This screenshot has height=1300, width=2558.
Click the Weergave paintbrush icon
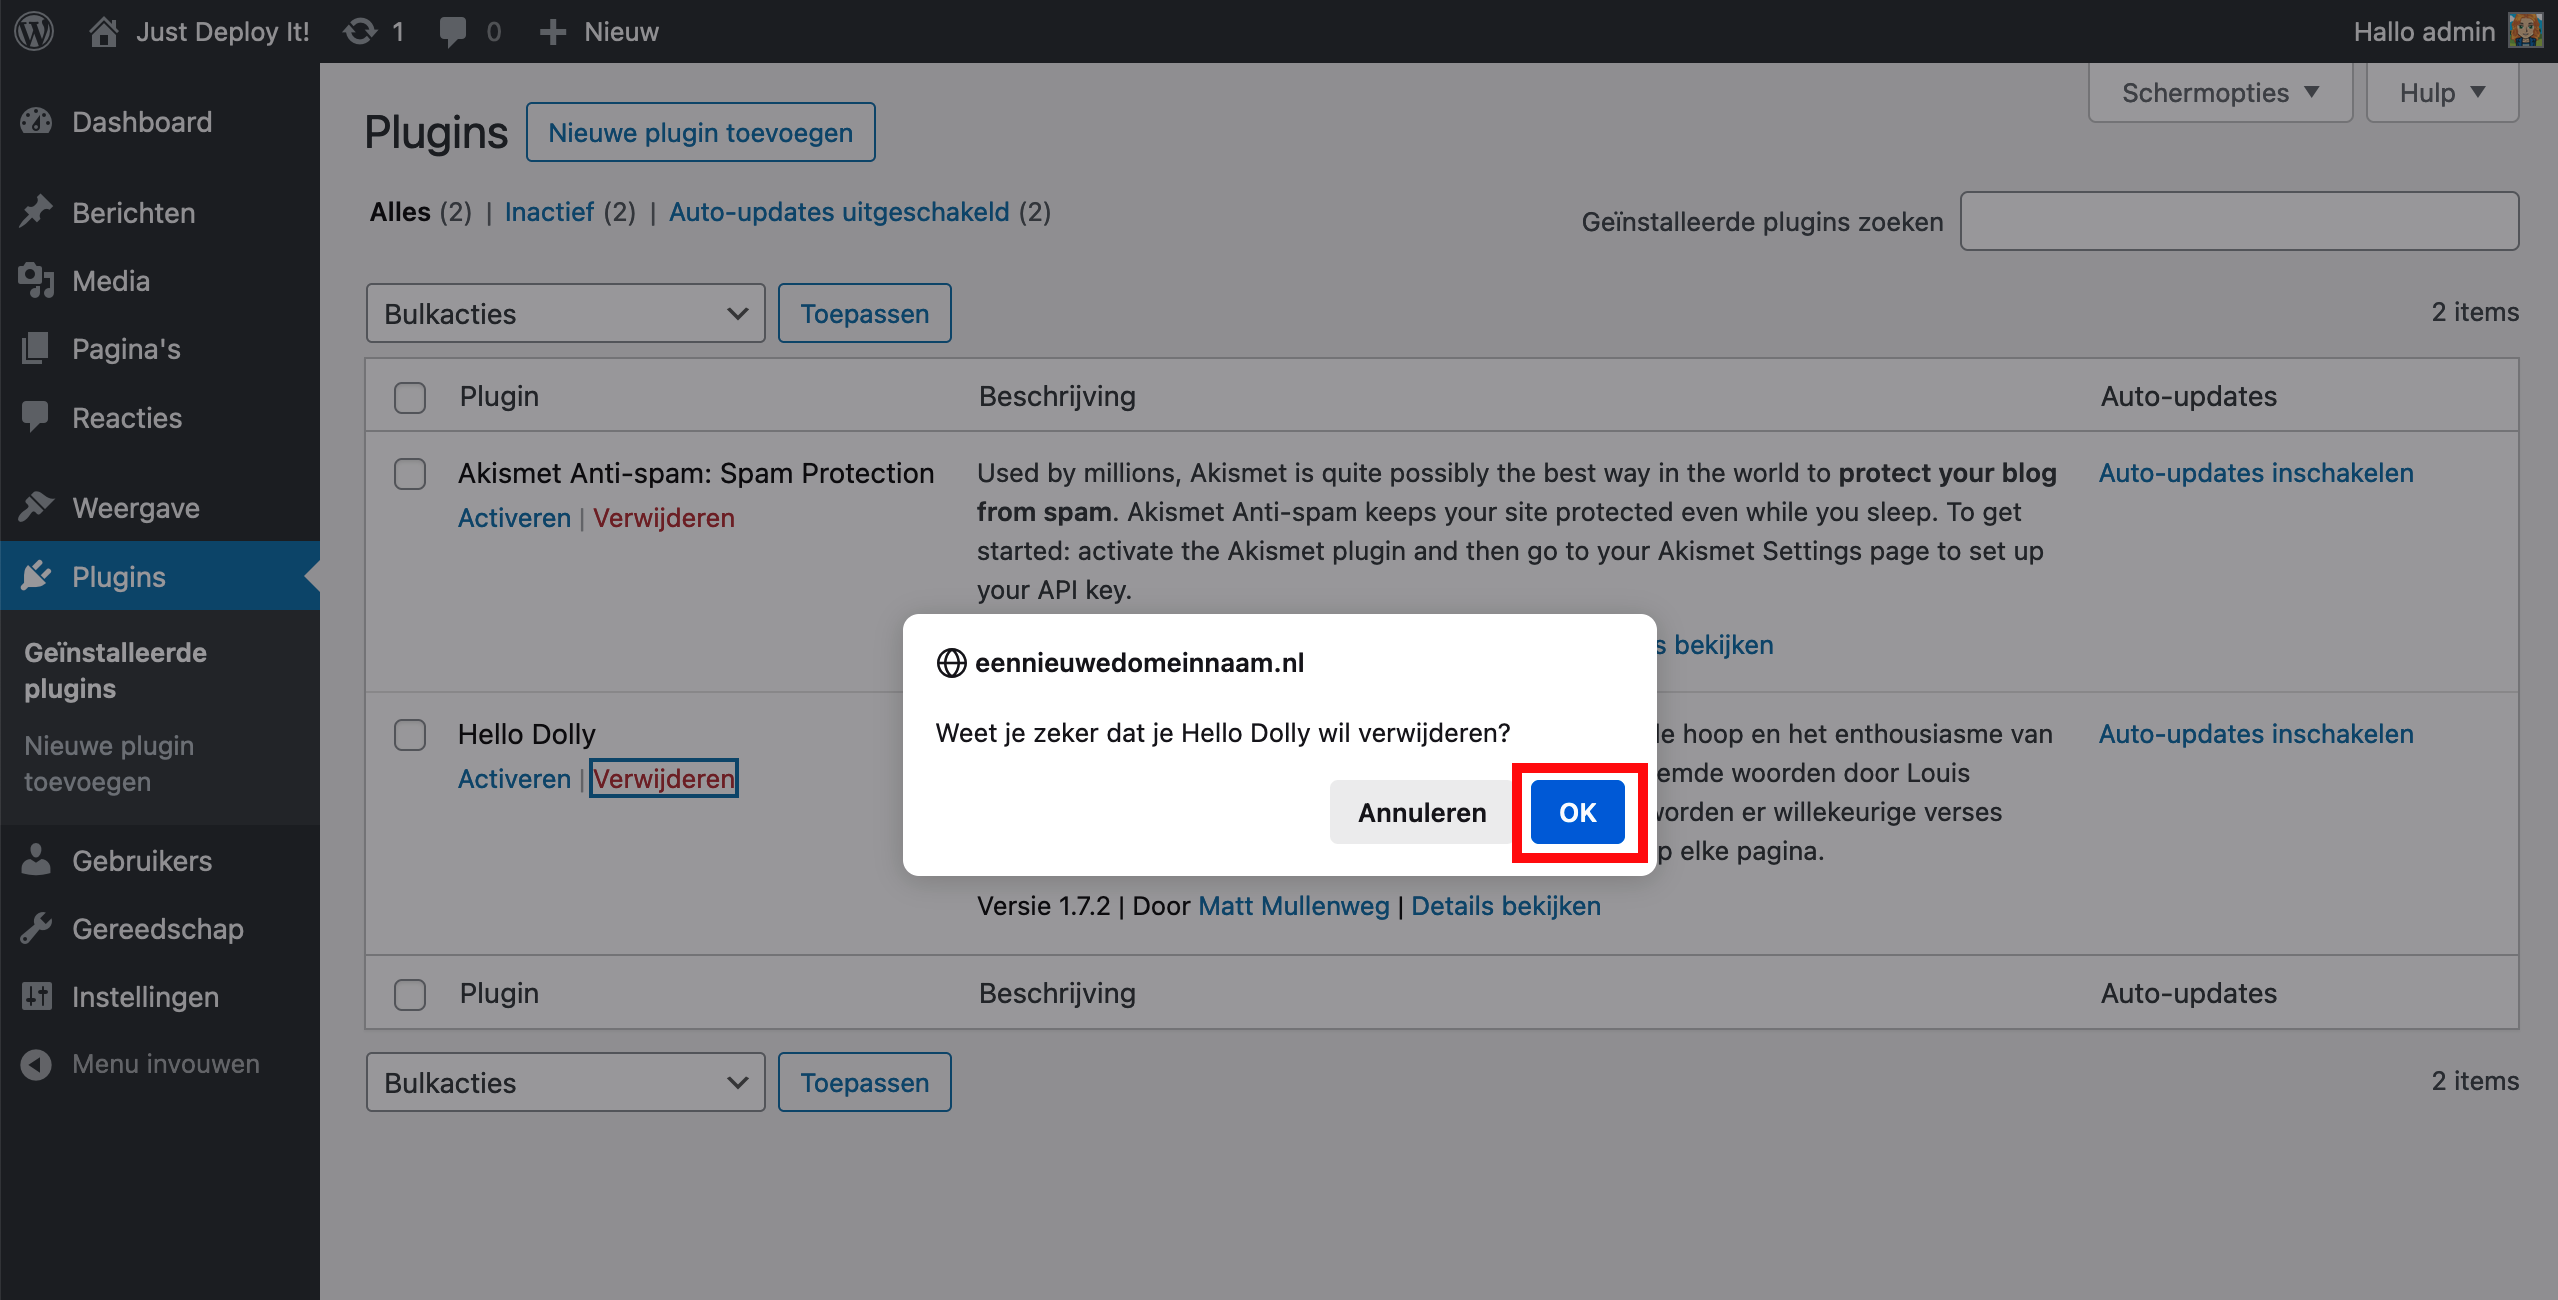tap(37, 508)
